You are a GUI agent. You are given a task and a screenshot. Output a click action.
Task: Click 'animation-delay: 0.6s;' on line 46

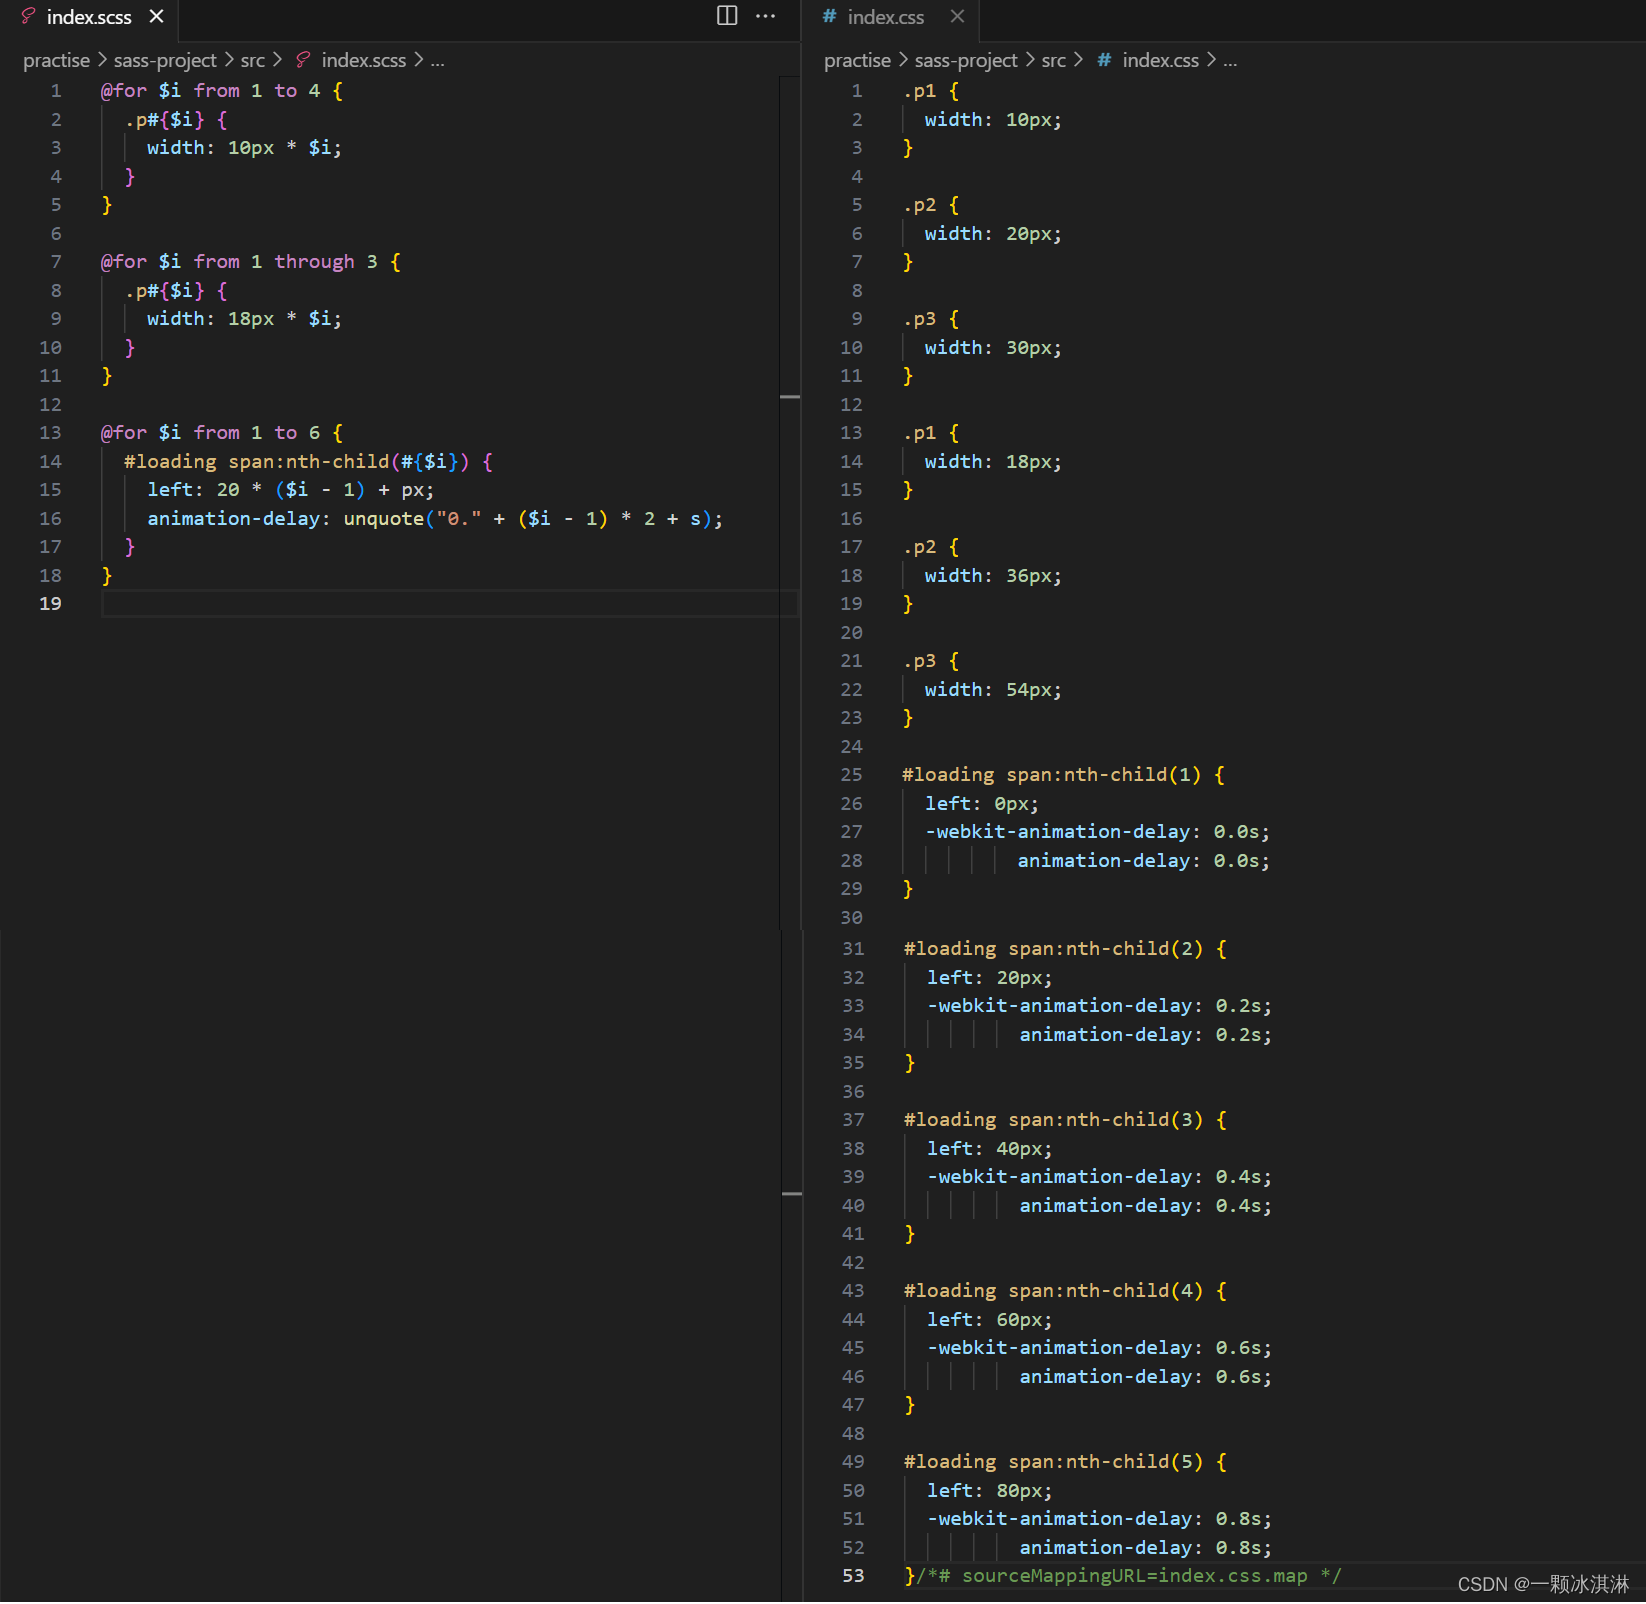pos(1145,1377)
